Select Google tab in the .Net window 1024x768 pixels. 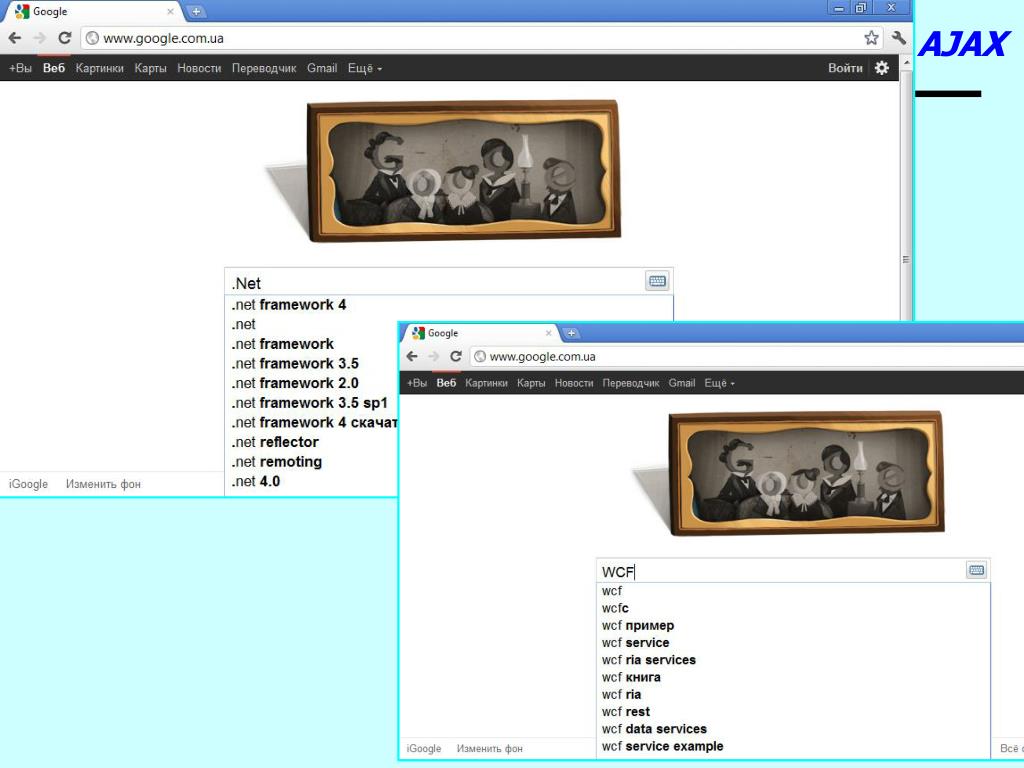coord(91,11)
